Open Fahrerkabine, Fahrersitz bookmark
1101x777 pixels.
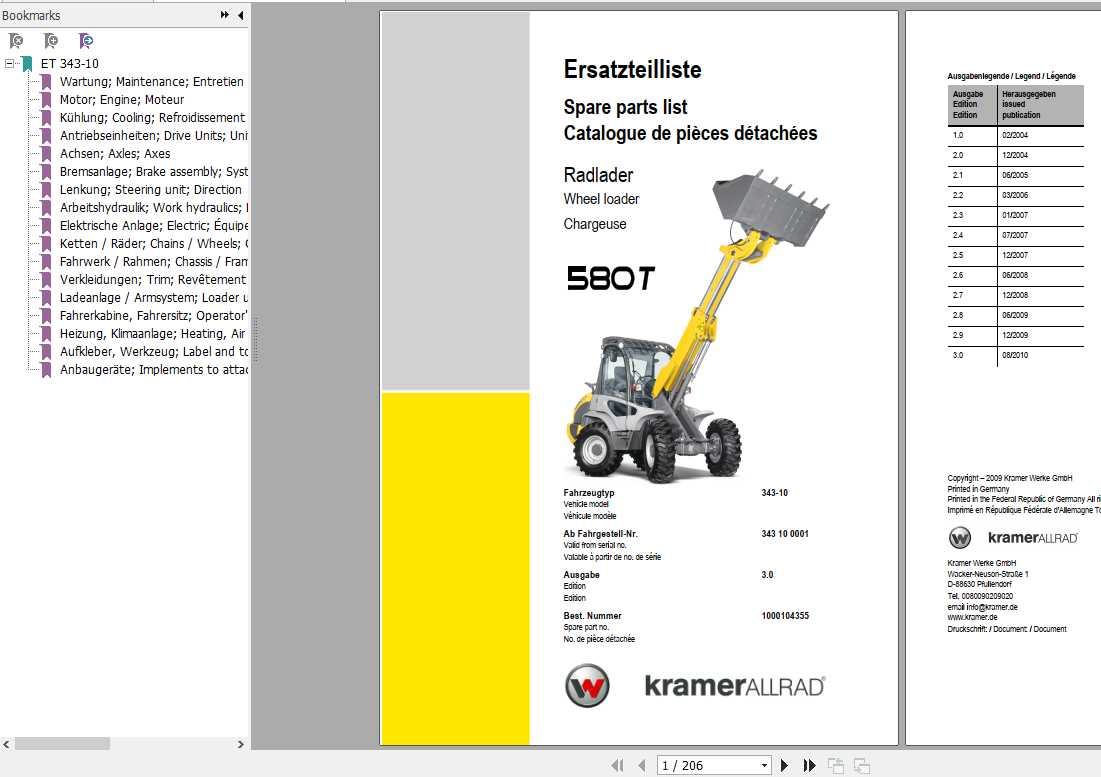pyautogui.click(x=154, y=316)
